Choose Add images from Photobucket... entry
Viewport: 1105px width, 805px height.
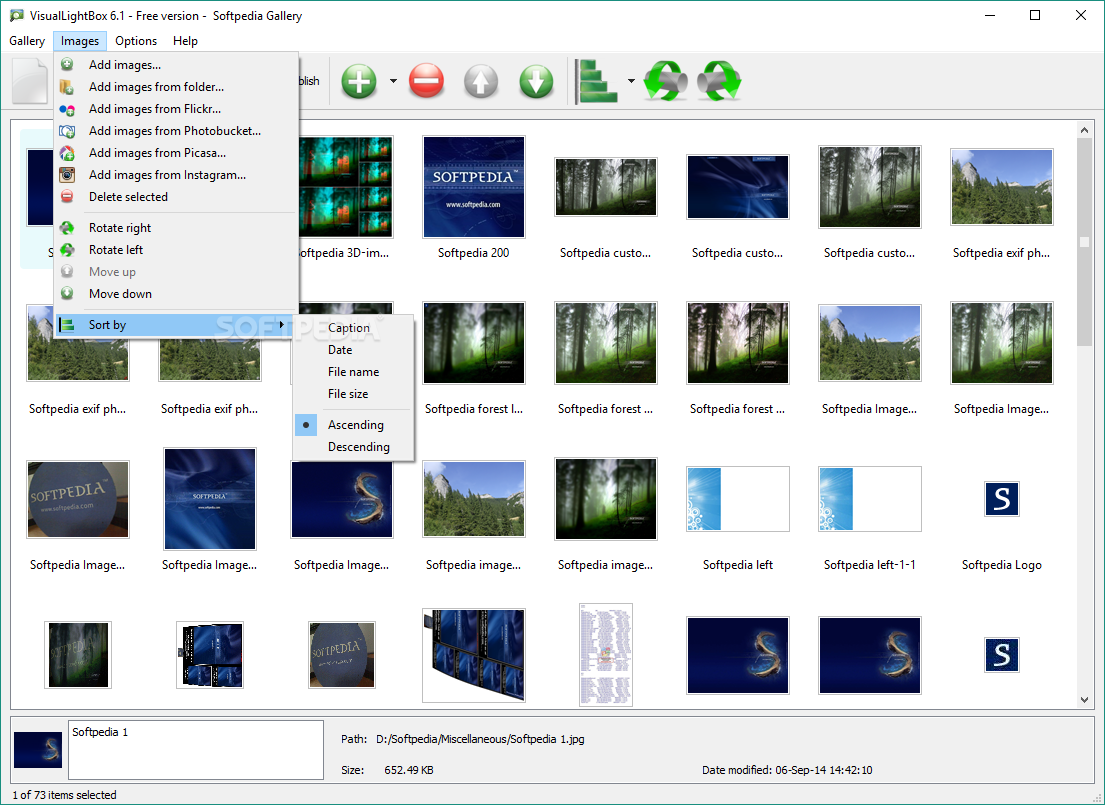tap(176, 130)
